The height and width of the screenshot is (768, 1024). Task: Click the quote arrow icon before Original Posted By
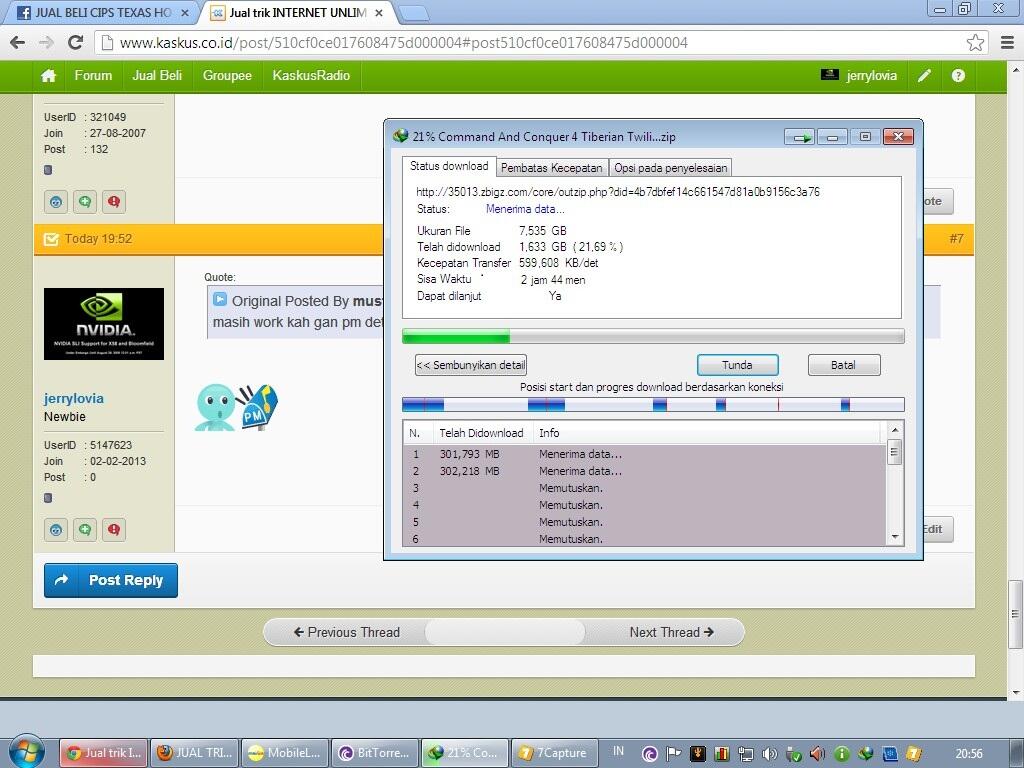coord(220,300)
